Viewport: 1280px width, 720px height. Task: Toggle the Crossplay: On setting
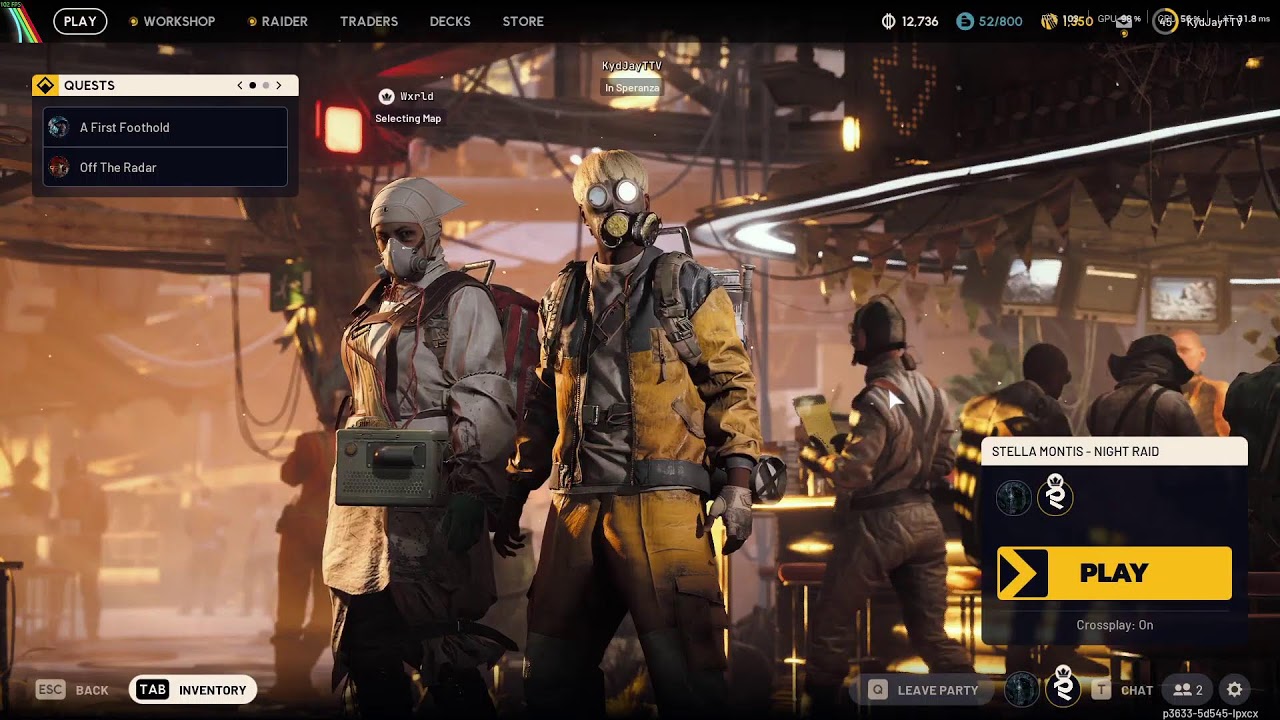coord(1114,625)
